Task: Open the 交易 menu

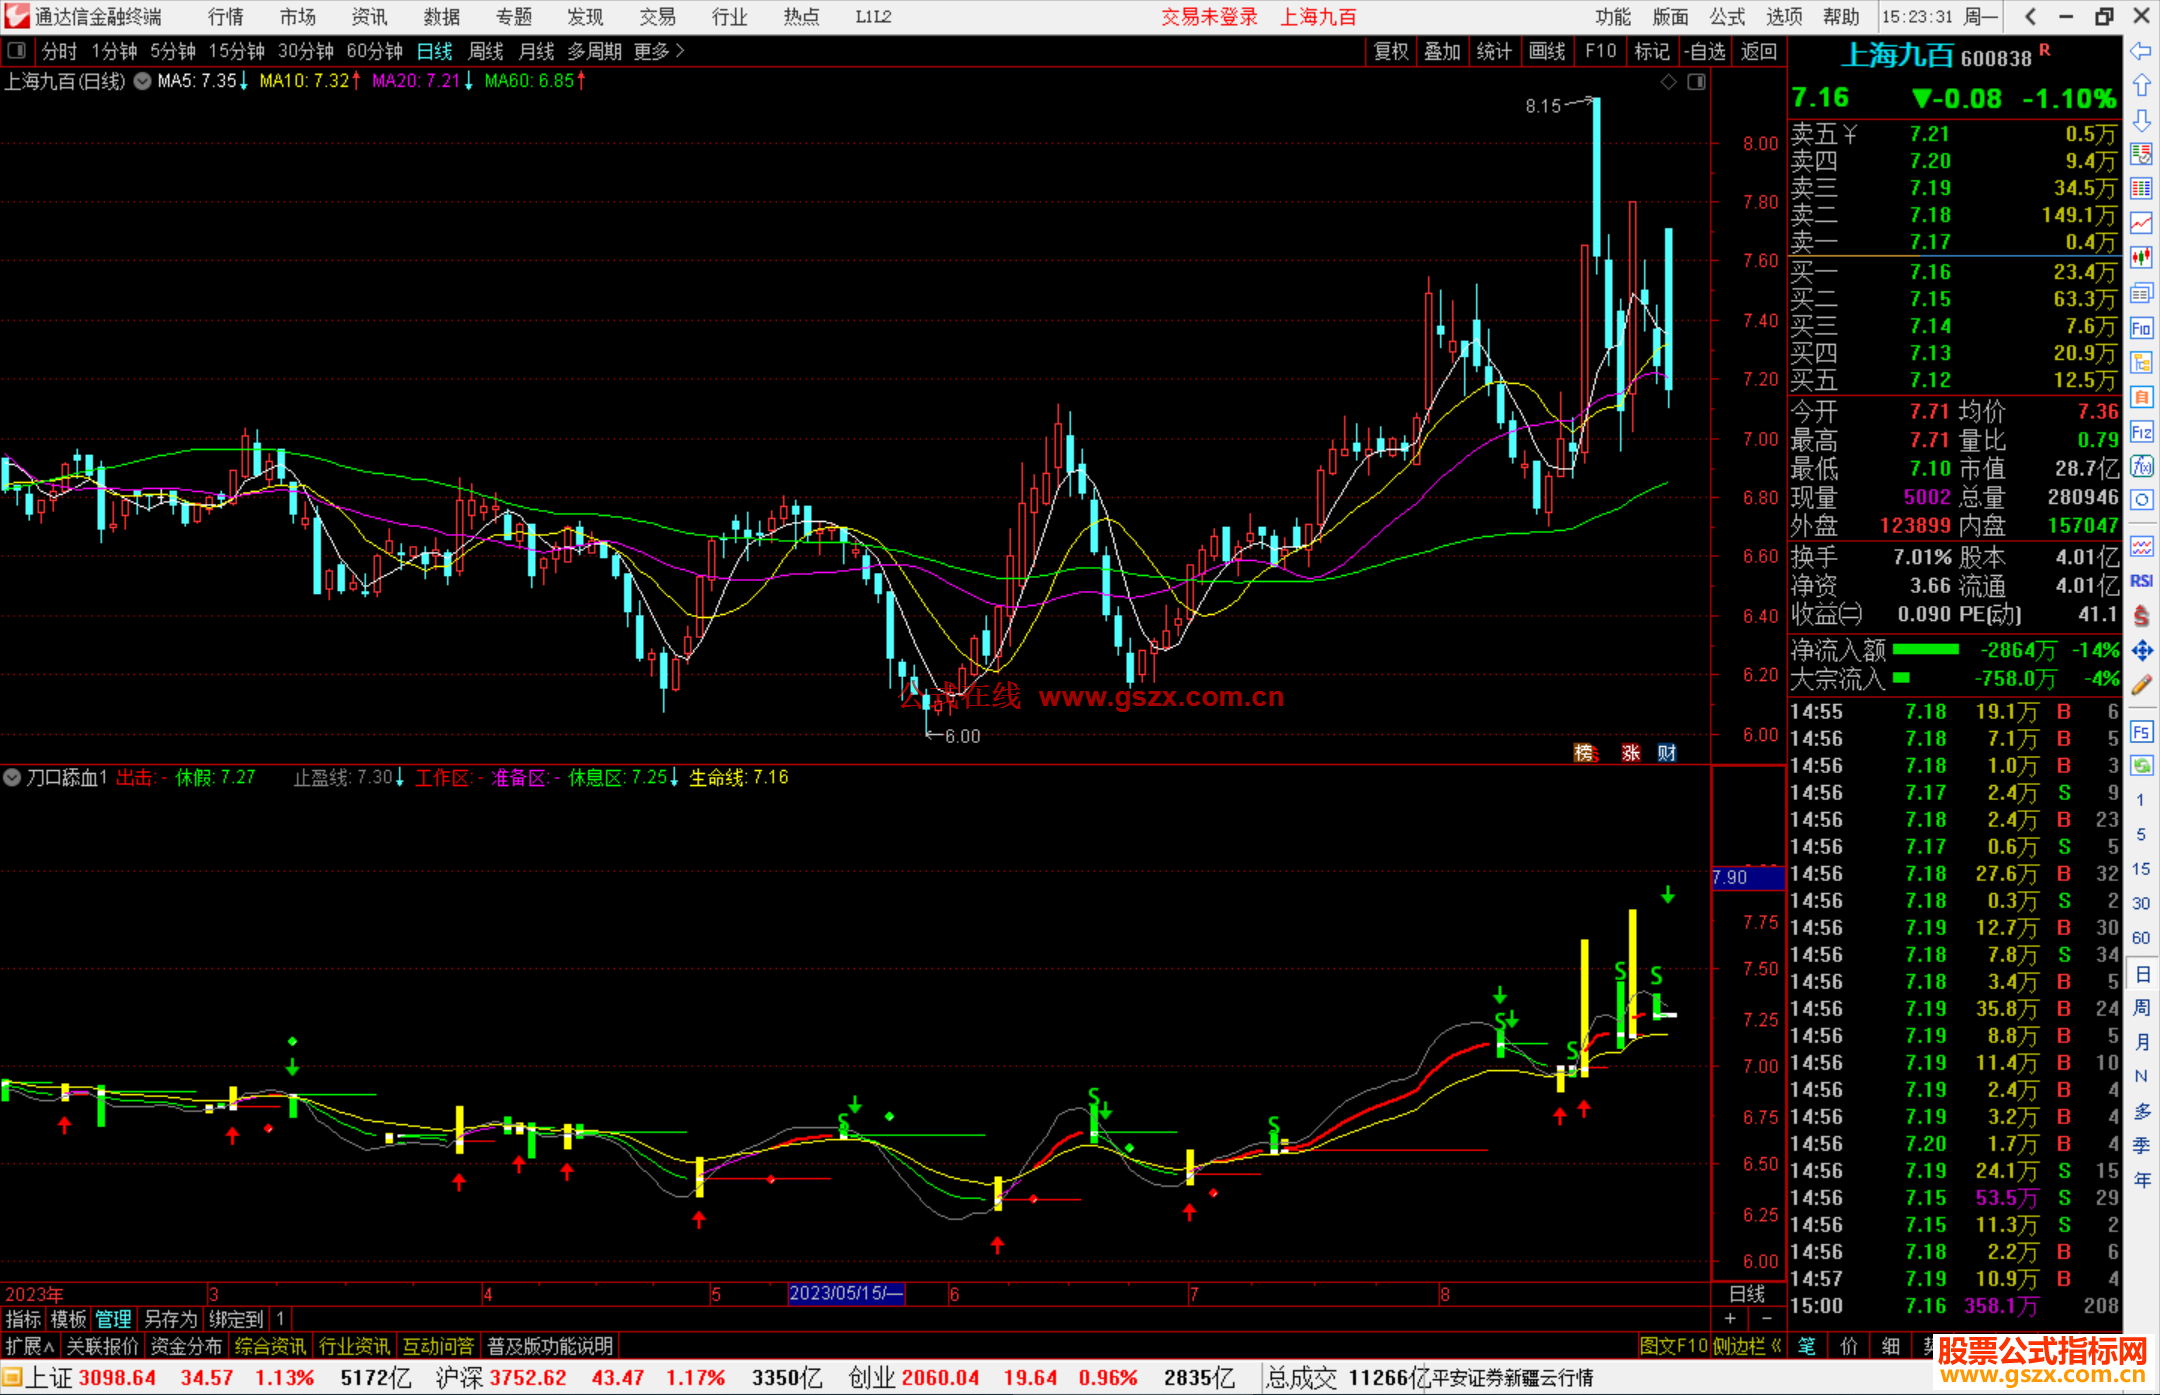Action: pyautogui.click(x=657, y=17)
